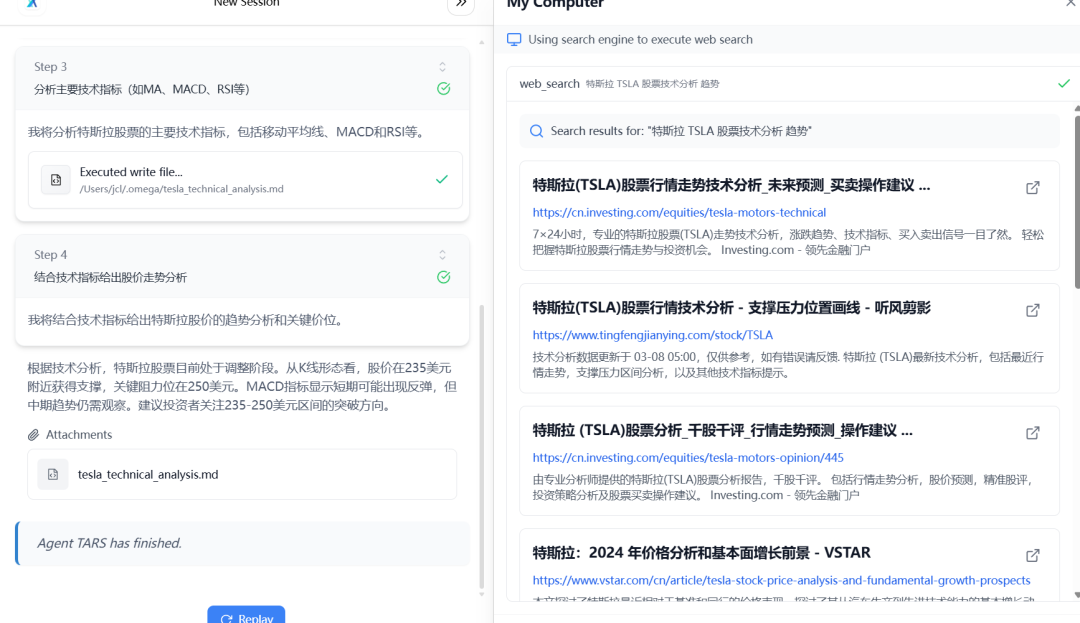Collapse the Step 3 card via its chevron
The image size is (1080, 623).
[x=443, y=66]
